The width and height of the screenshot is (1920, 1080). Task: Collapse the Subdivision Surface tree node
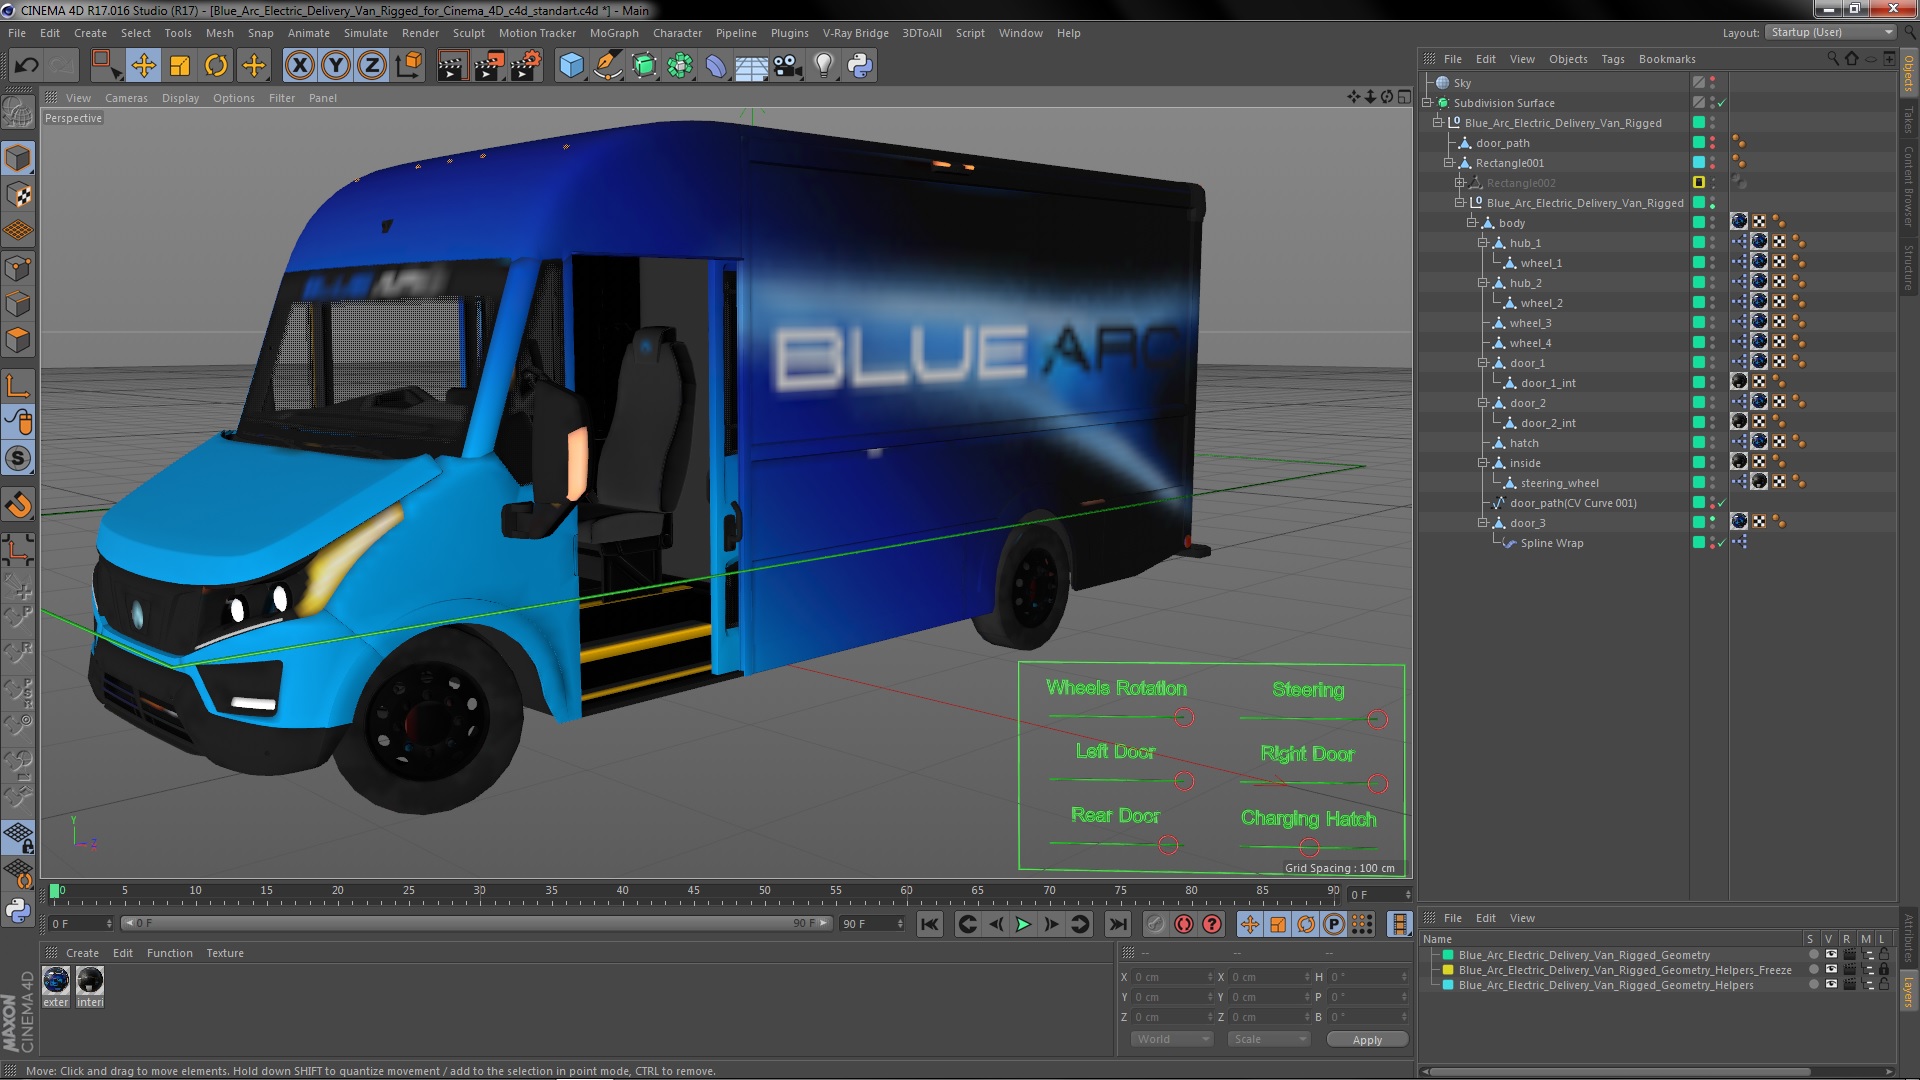(x=1427, y=103)
